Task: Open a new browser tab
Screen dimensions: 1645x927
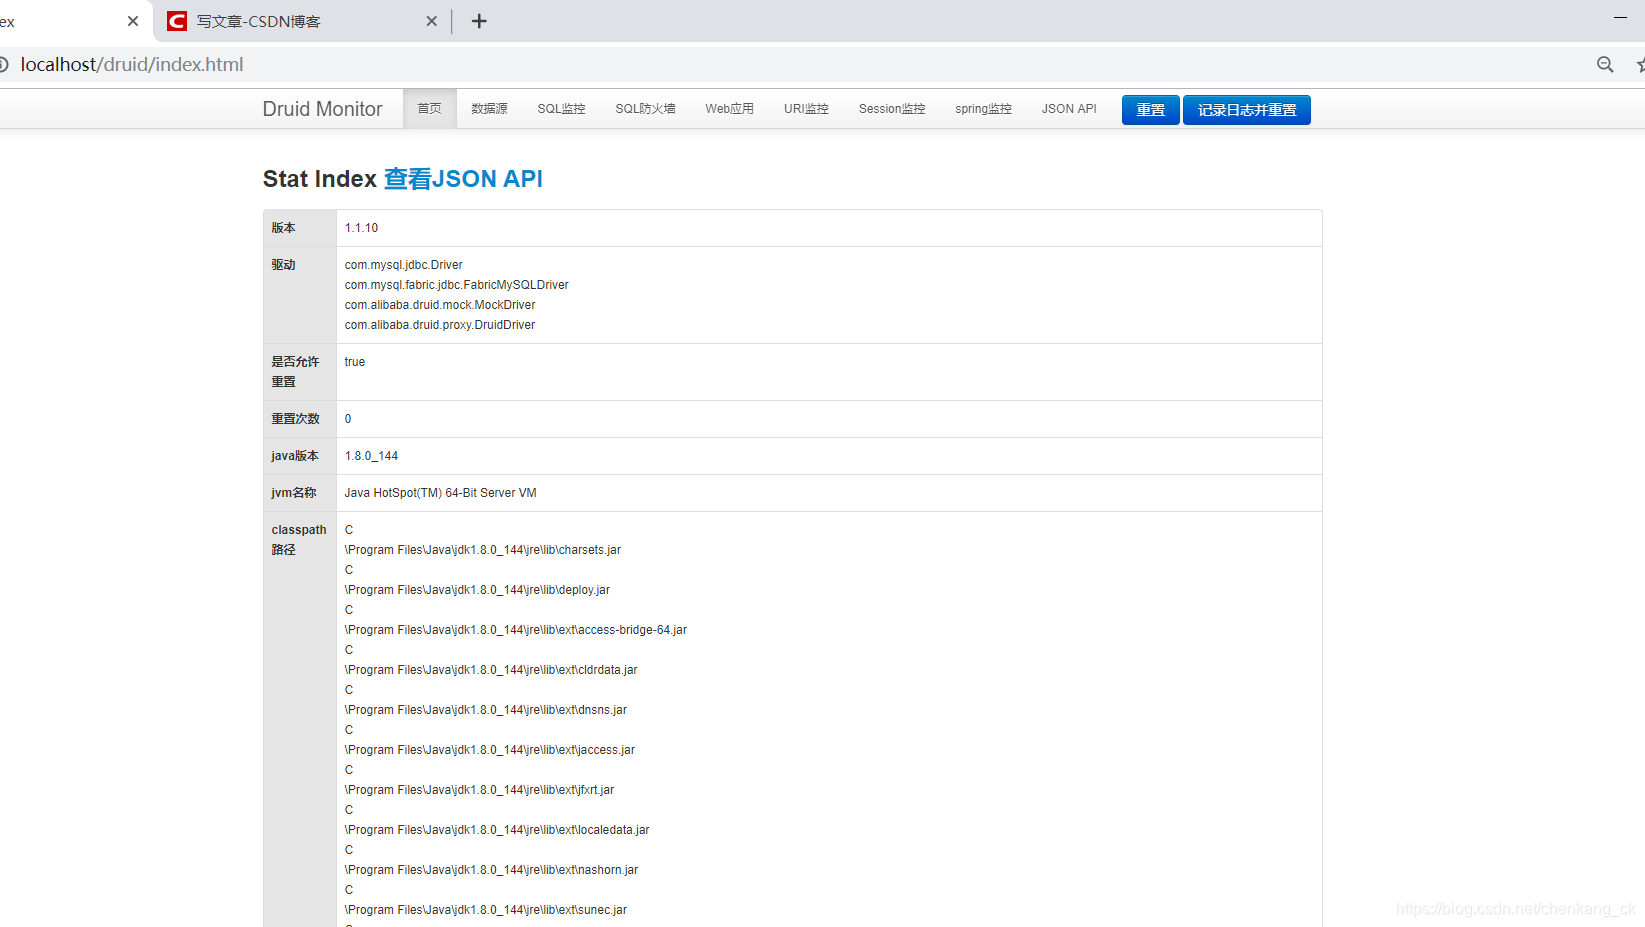Action: tap(479, 21)
